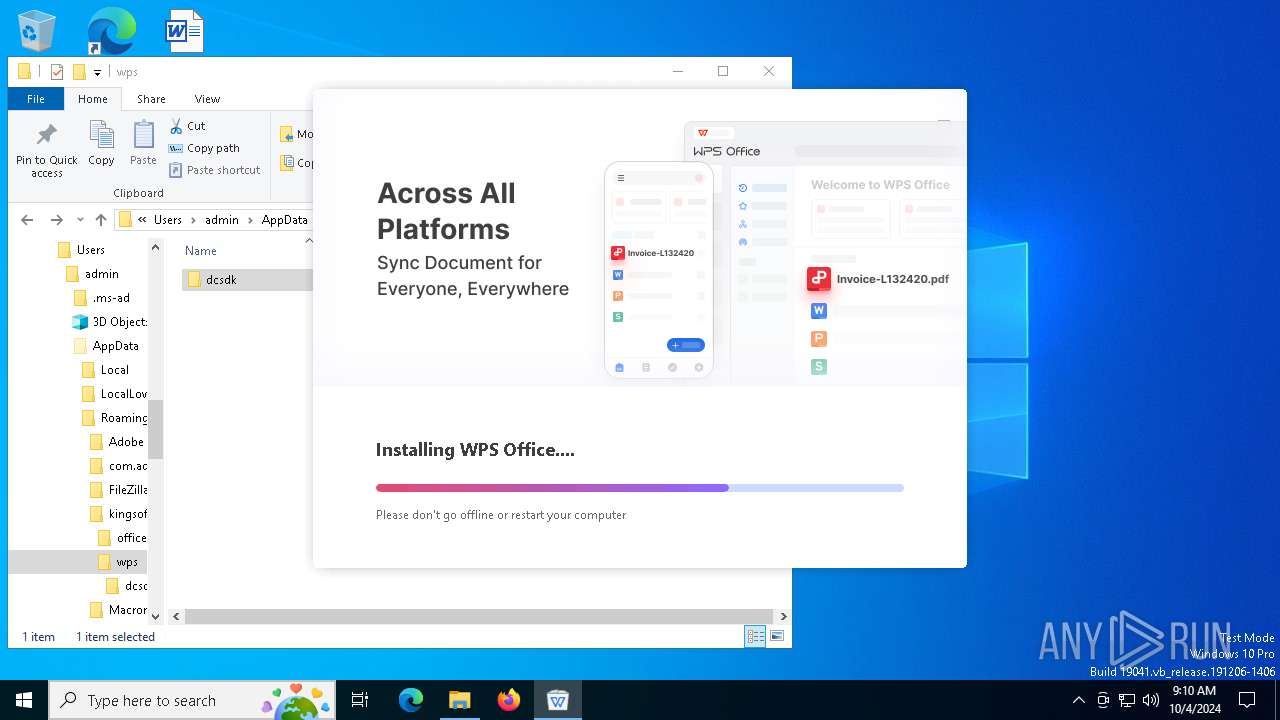This screenshot has height=720, width=1280.
Task: Click the Name column header
Action: (x=201, y=251)
